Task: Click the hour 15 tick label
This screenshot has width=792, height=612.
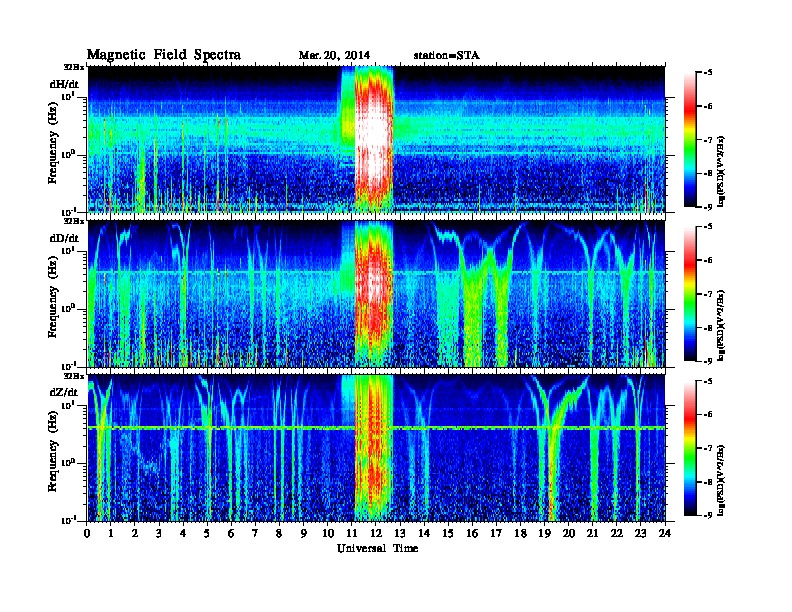Action: tap(448, 534)
